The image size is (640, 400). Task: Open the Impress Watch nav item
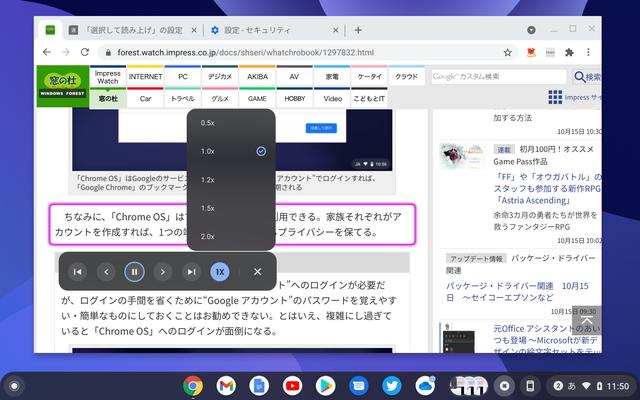108,77
